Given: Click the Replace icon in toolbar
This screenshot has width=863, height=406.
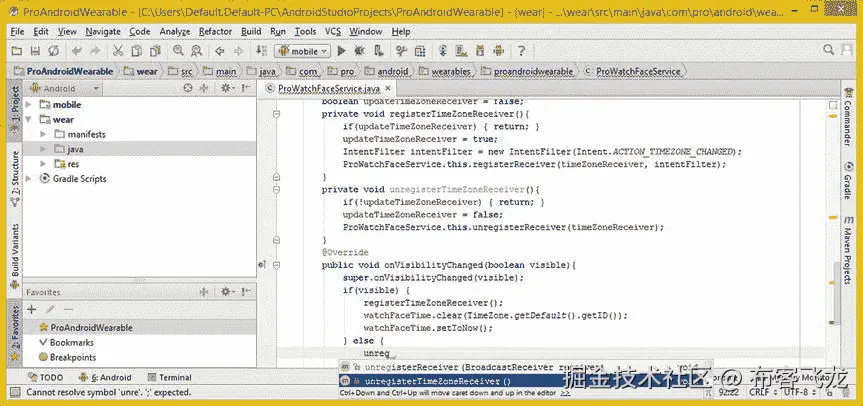Looking at the screenshot, I should 196,51.
